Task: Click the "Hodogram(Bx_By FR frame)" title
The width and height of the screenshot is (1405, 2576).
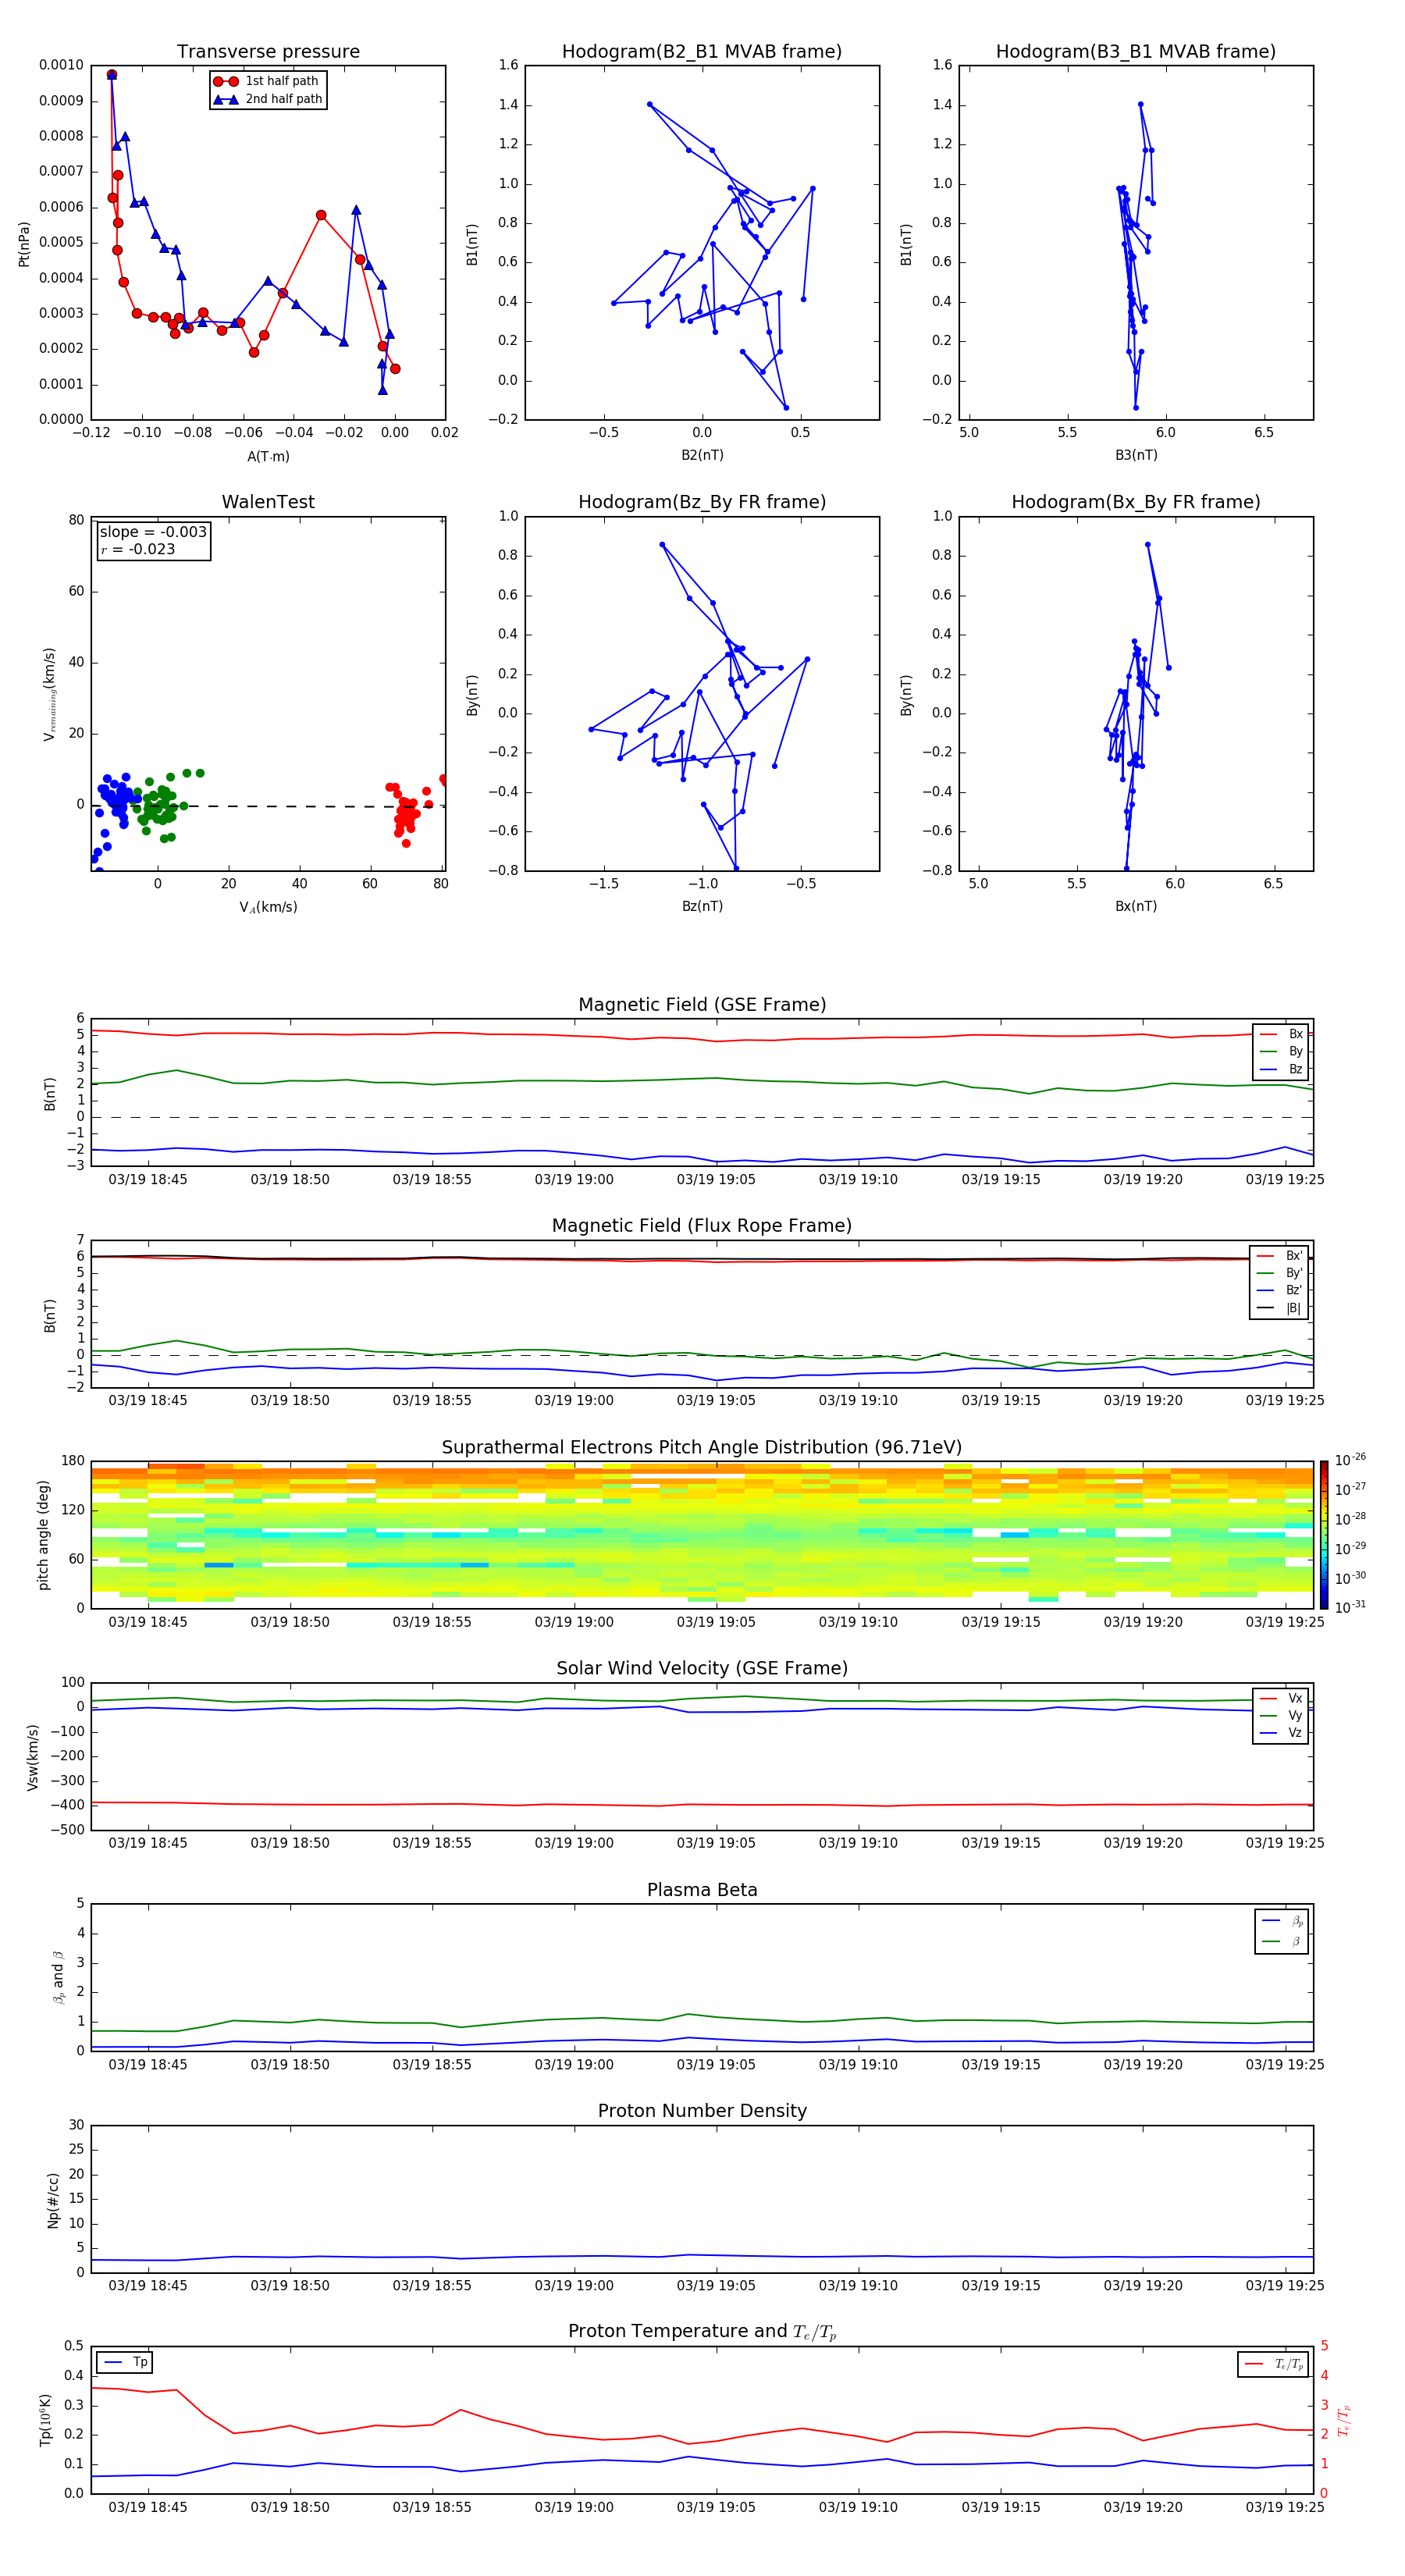Action: point(1136,502)
